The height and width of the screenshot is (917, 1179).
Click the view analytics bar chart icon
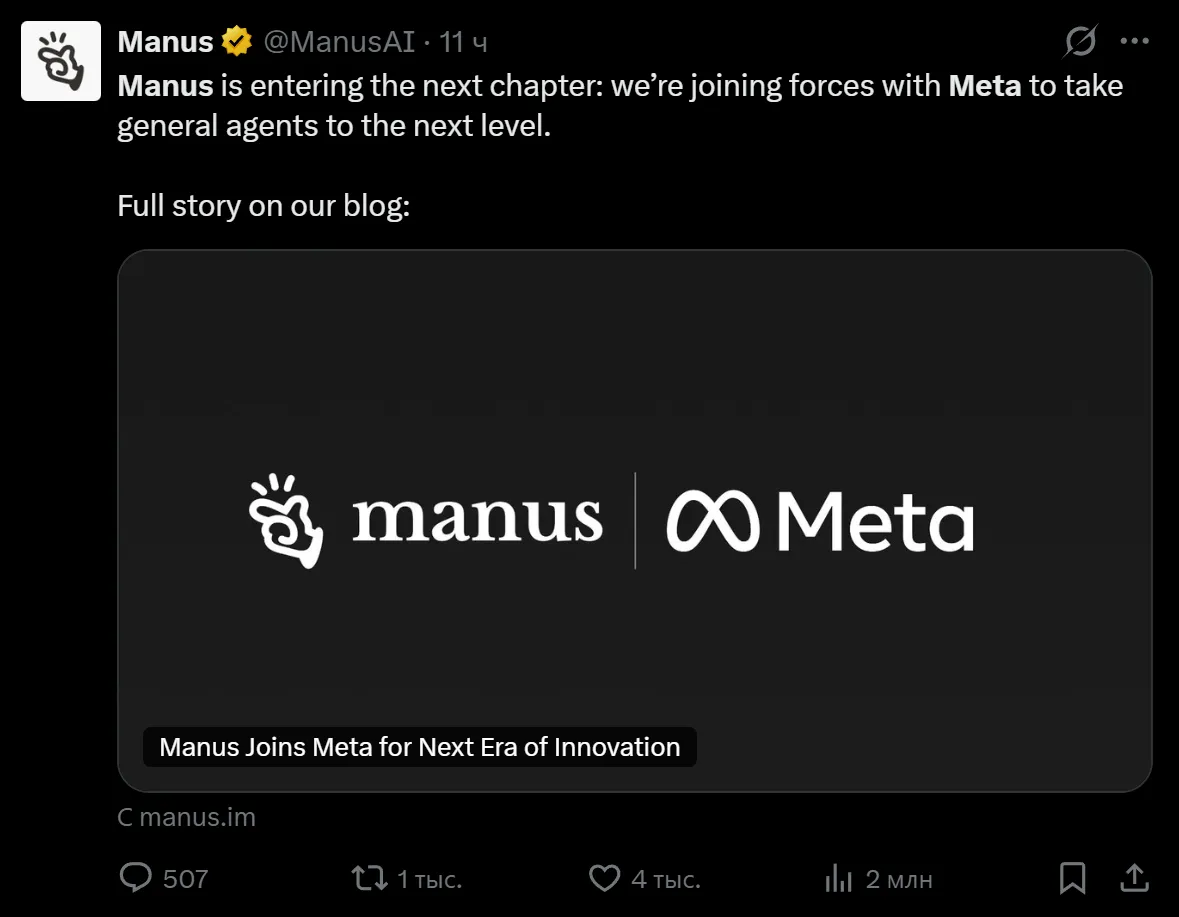pyautogui.click(x=837, y=879)
